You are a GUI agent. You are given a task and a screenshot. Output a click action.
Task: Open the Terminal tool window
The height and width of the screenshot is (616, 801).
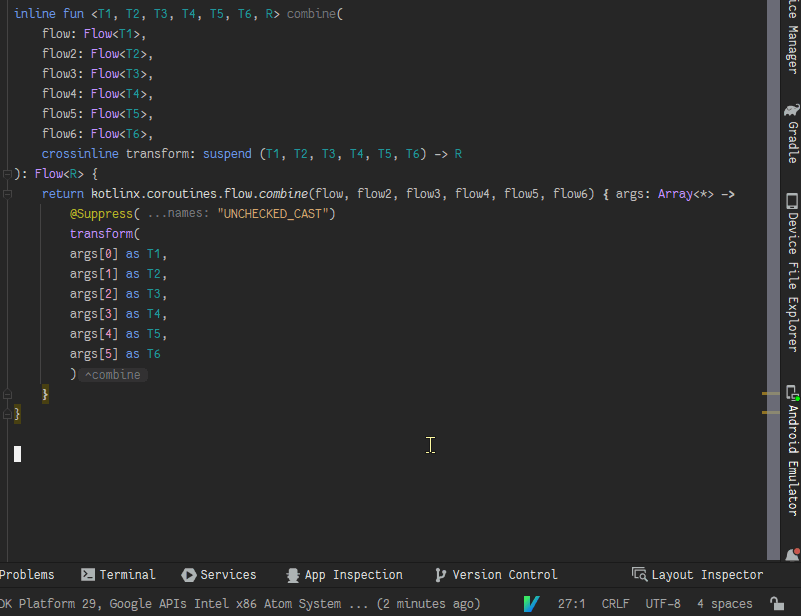pos(118,575)
